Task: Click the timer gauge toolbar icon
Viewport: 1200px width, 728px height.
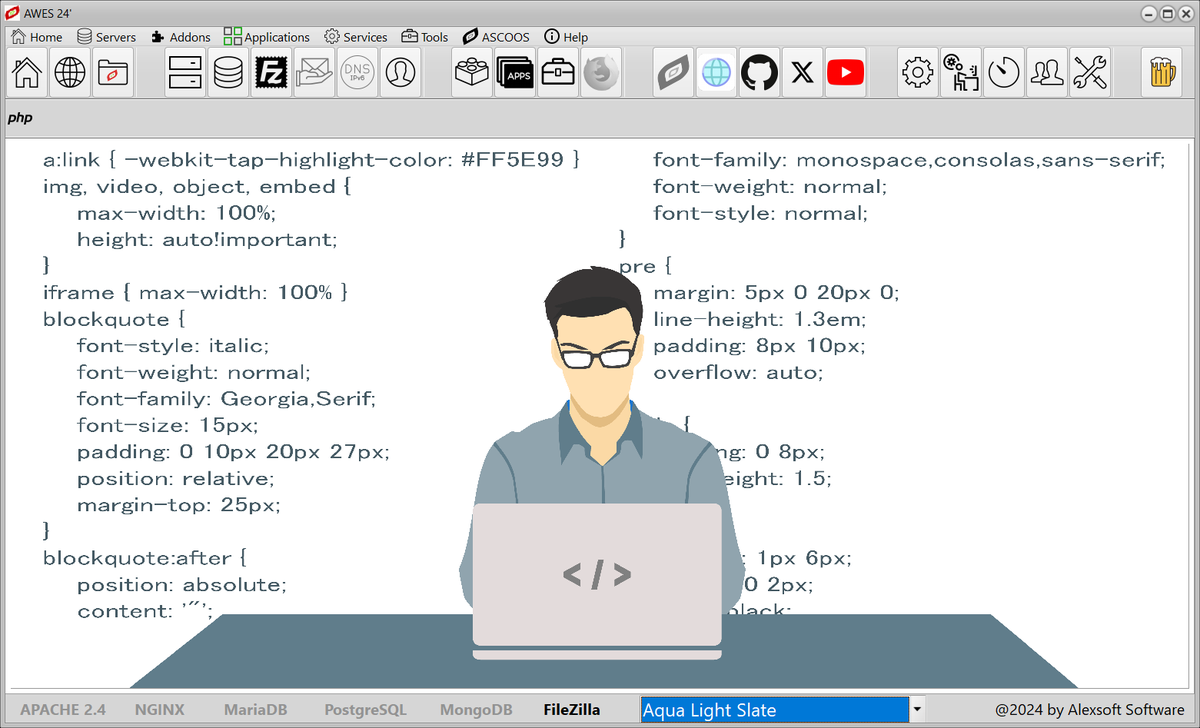Action: tap(1003, 73)
